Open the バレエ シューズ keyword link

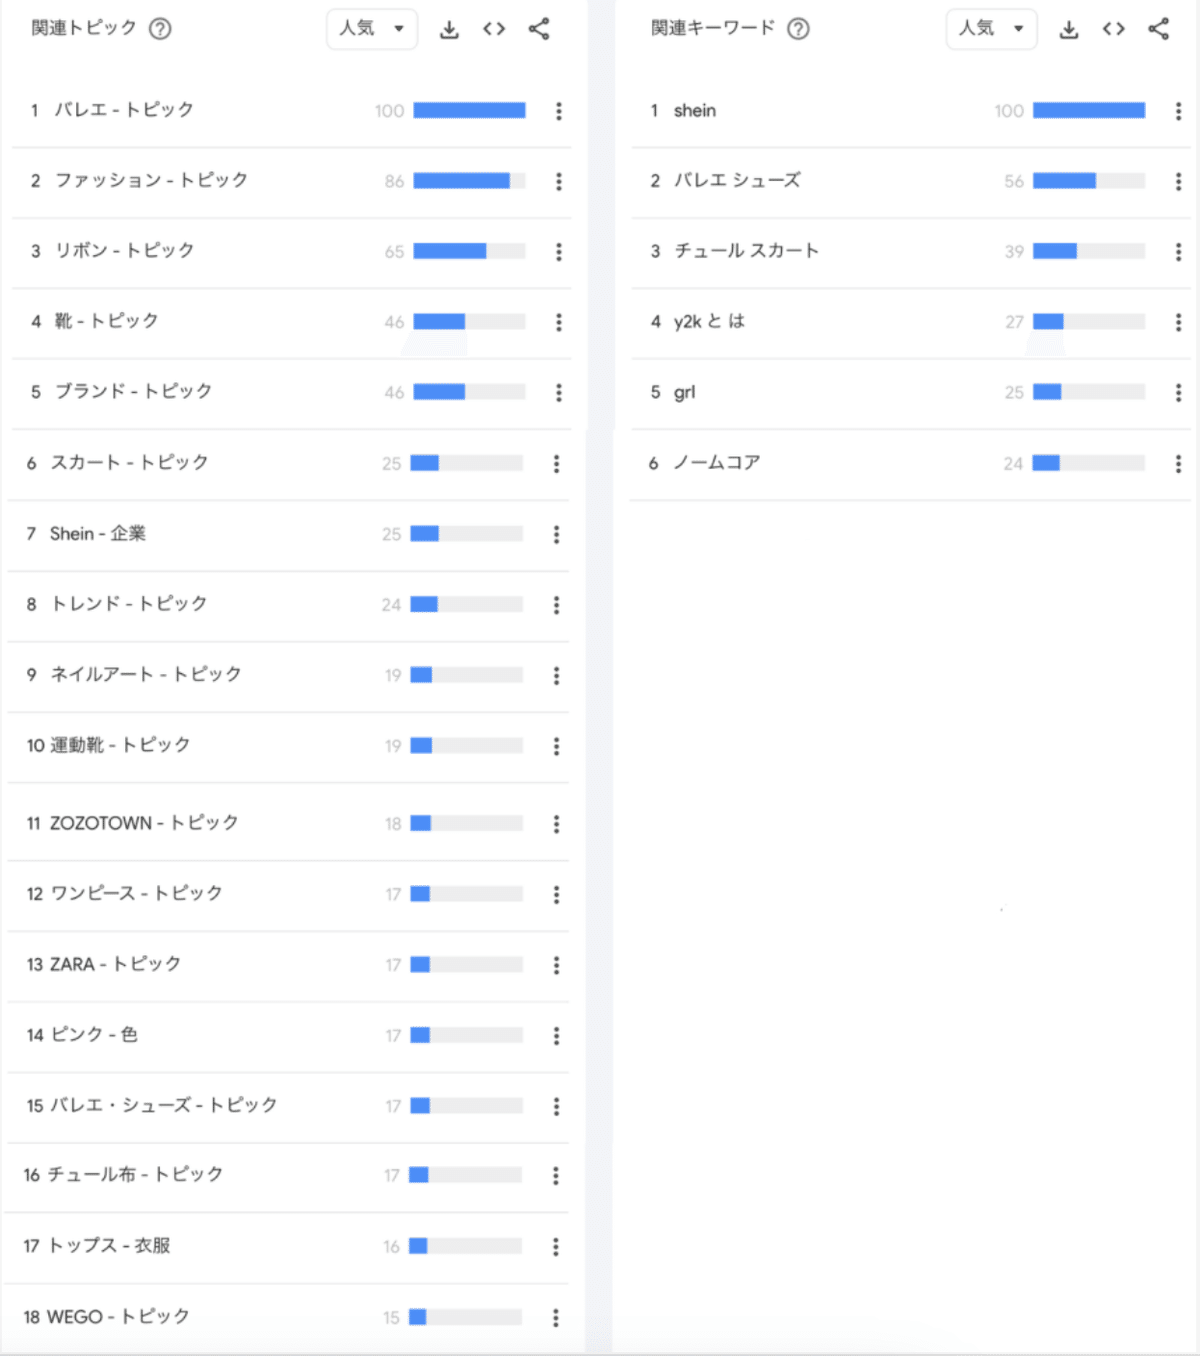[737, 181]
